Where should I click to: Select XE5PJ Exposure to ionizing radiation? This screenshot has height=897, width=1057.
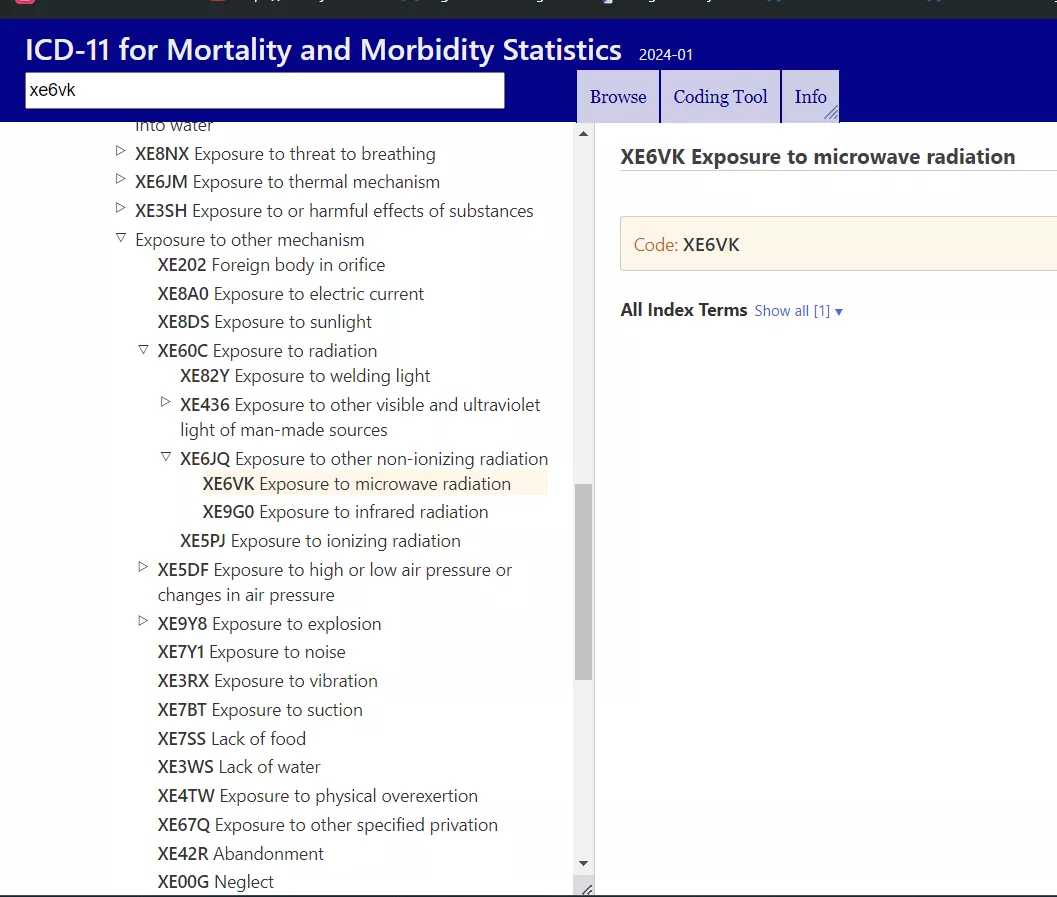[x=320, y=541]
